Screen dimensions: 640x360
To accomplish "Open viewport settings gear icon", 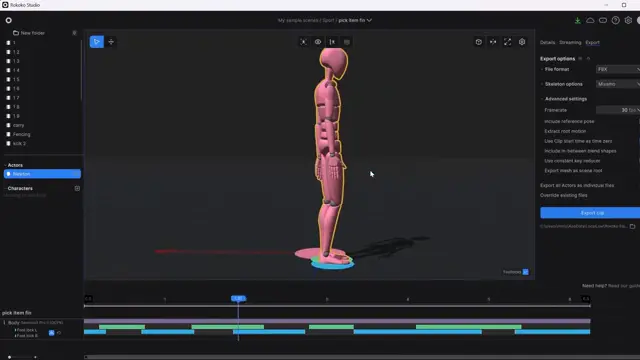I will point(522,42).
